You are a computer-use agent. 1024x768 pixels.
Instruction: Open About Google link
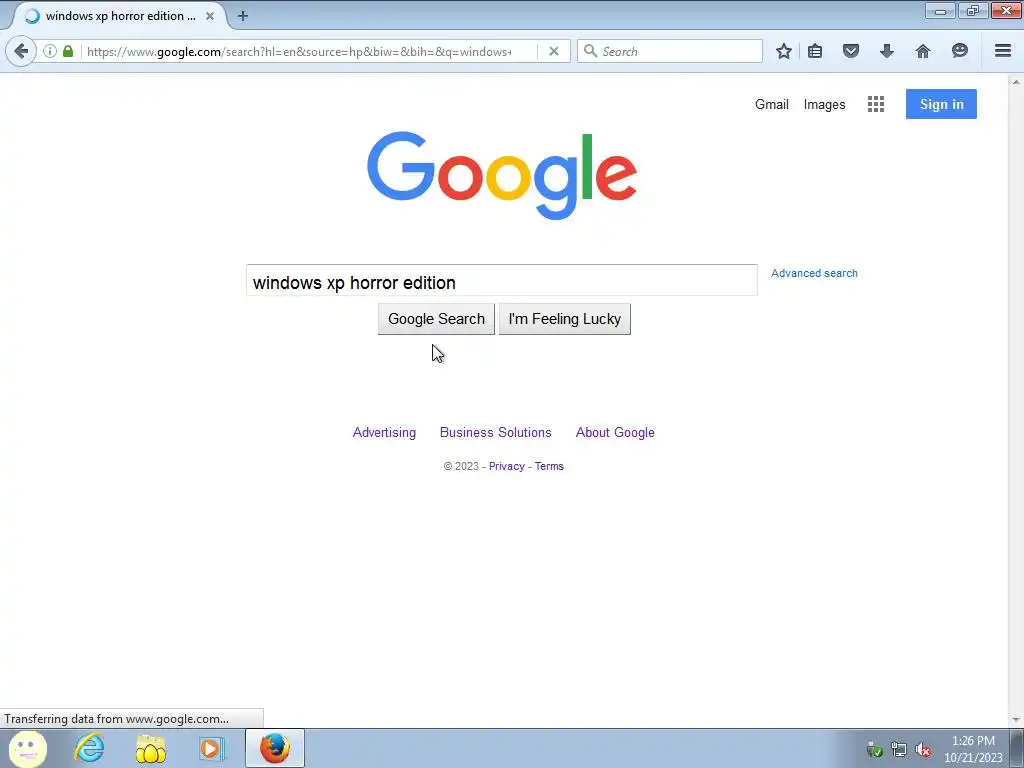[615, 432]
